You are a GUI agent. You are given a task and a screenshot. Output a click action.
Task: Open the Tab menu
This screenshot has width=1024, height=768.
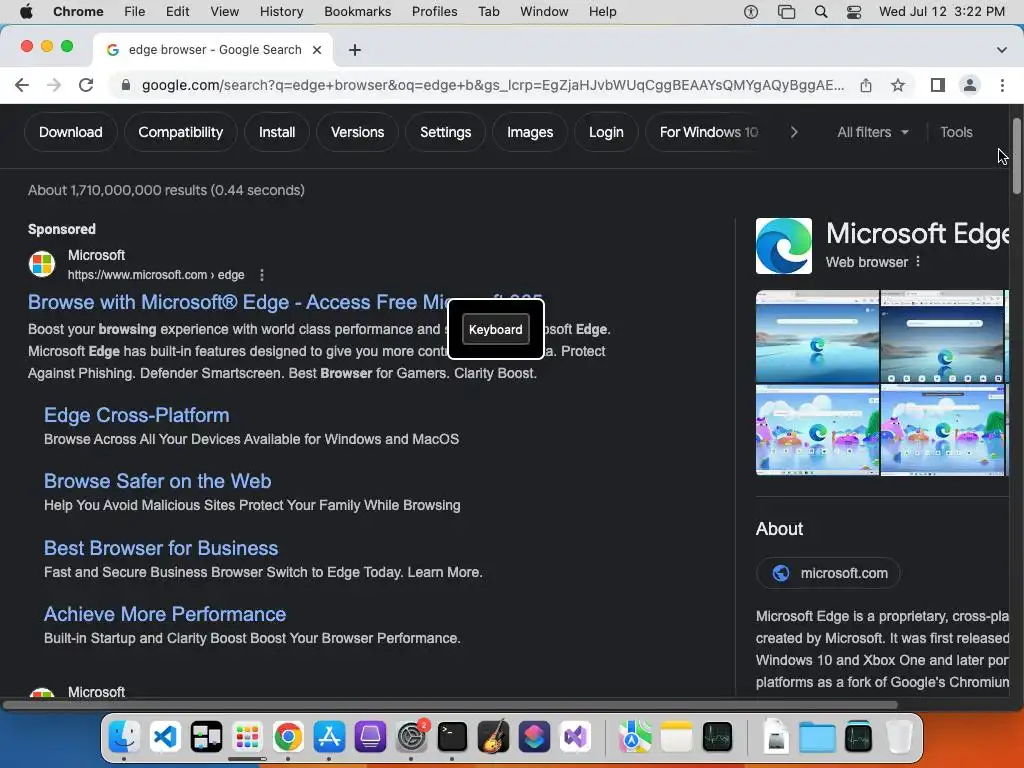488,12
